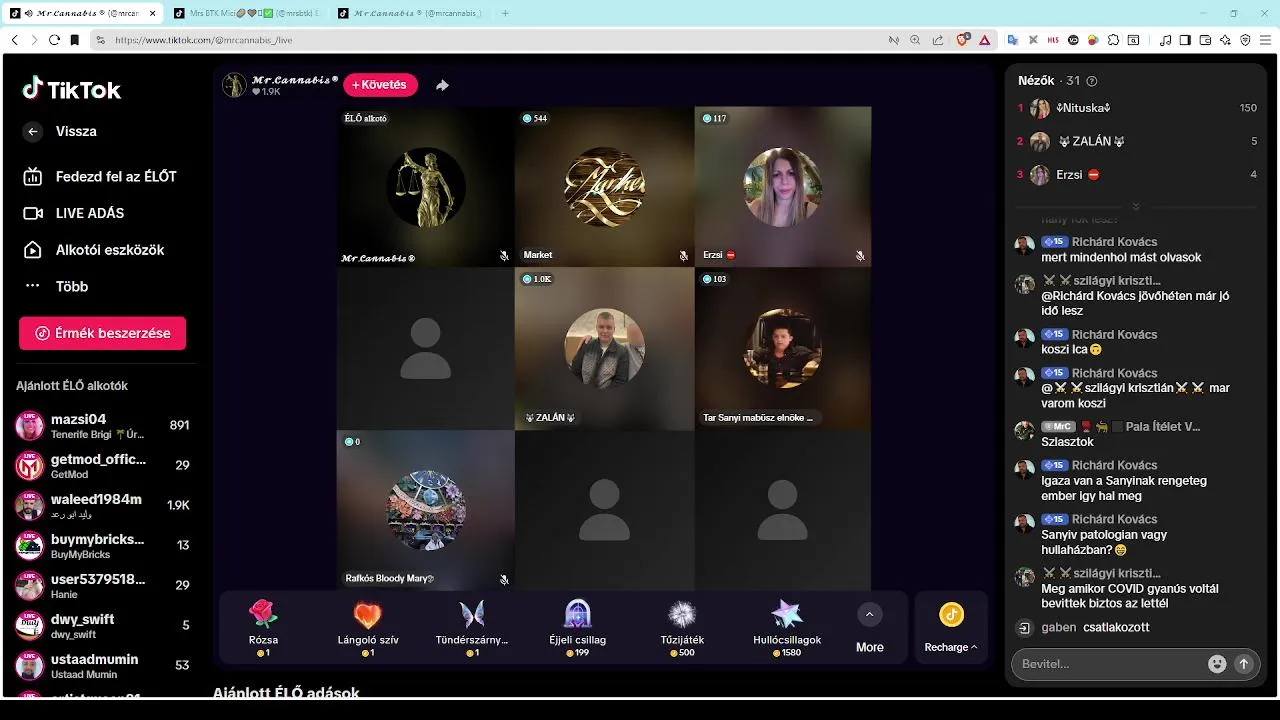The image size is (1280, 720).
Task: Share the live with the arrow icon
Action: 442,85
